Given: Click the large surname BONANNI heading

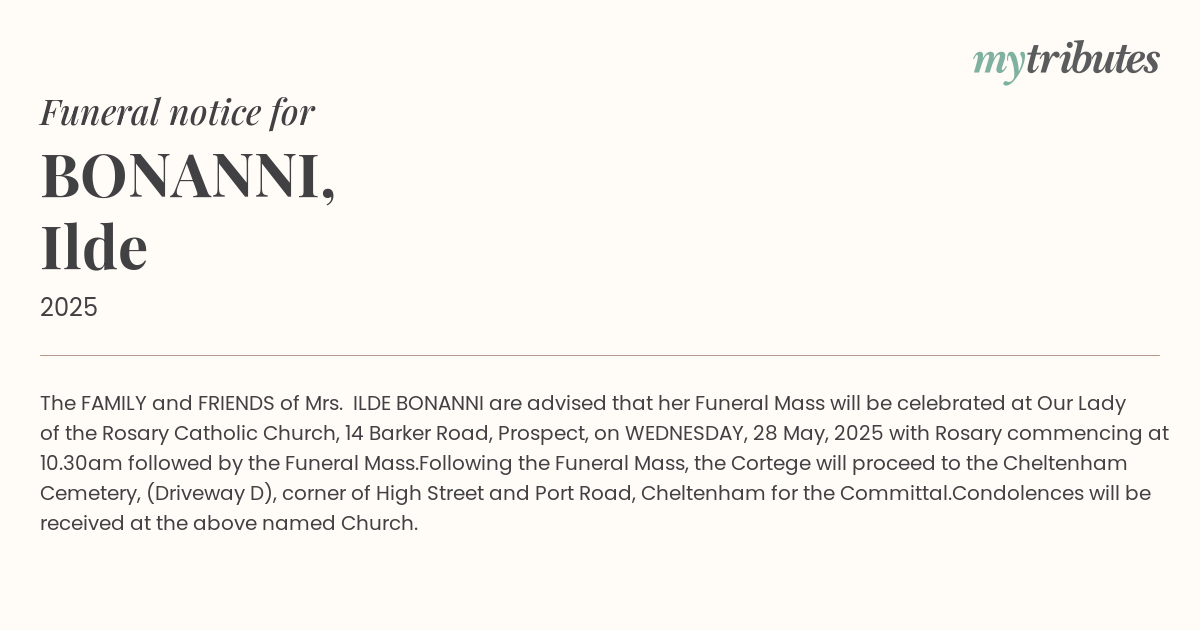Looking at the screenshot, I should click(188, 176).
